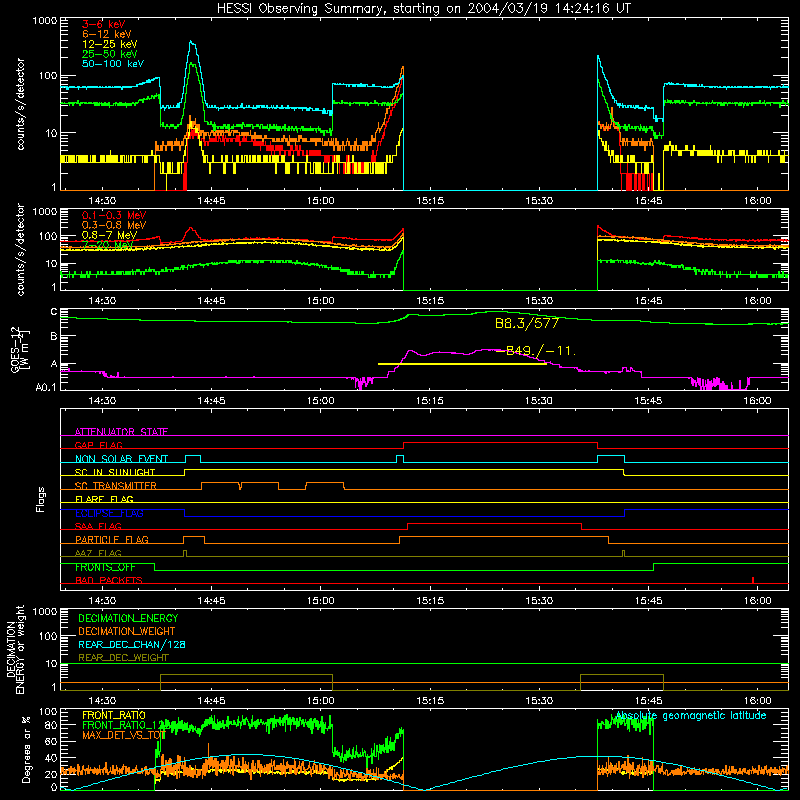The image size is (800, 800).
Task: Click the 14:45 tick label under decimation panel
Action: (211, 701)
